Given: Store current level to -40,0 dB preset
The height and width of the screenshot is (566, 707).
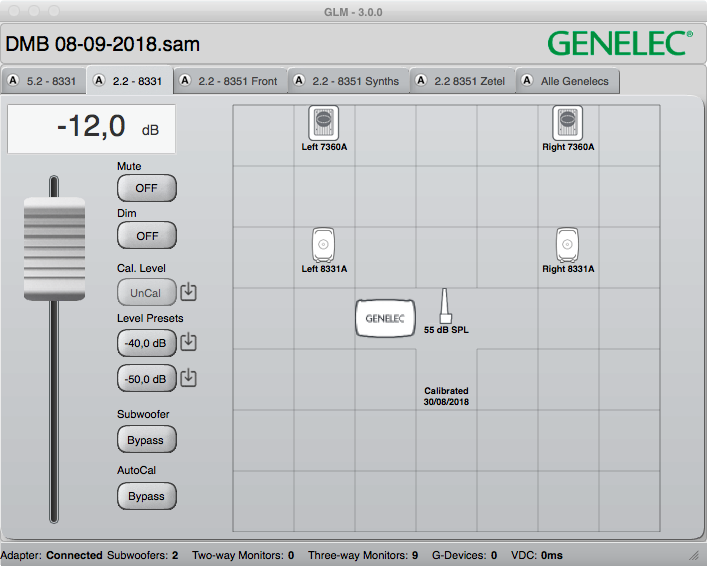Looking at the screenshot, I should tap(188, 342).
